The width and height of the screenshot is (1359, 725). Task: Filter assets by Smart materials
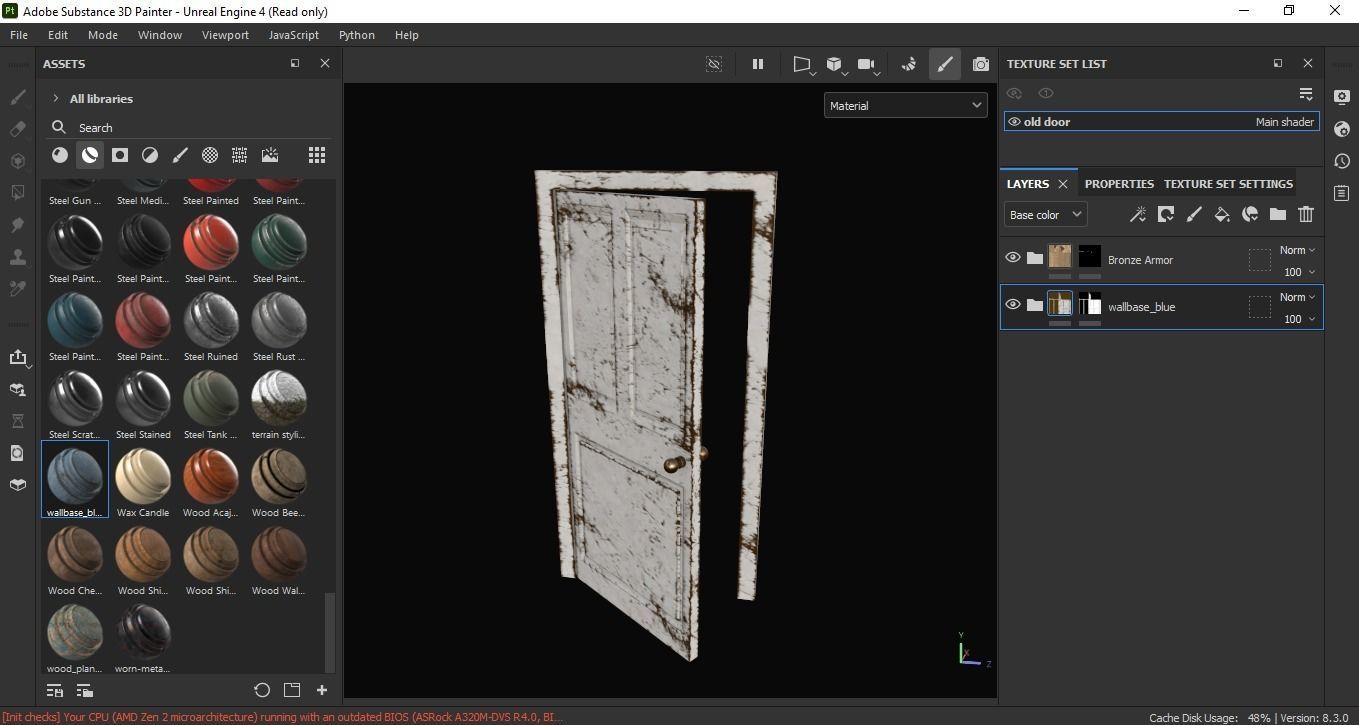coord(90,155)
